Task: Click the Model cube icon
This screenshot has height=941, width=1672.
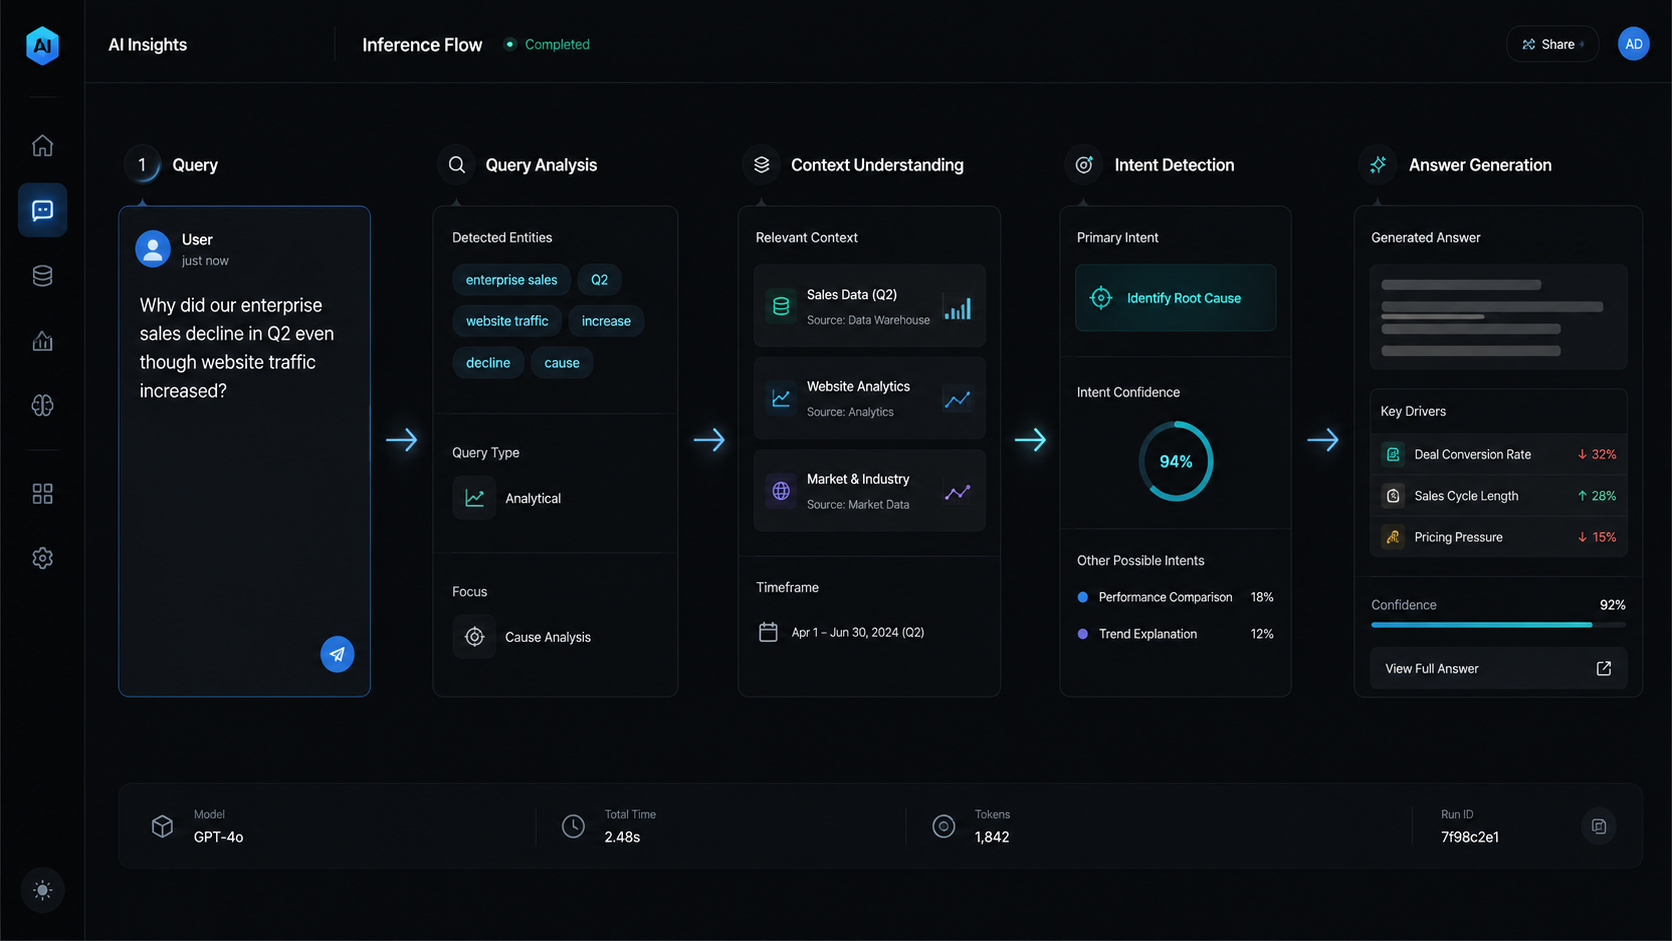Action: (162, 826)
